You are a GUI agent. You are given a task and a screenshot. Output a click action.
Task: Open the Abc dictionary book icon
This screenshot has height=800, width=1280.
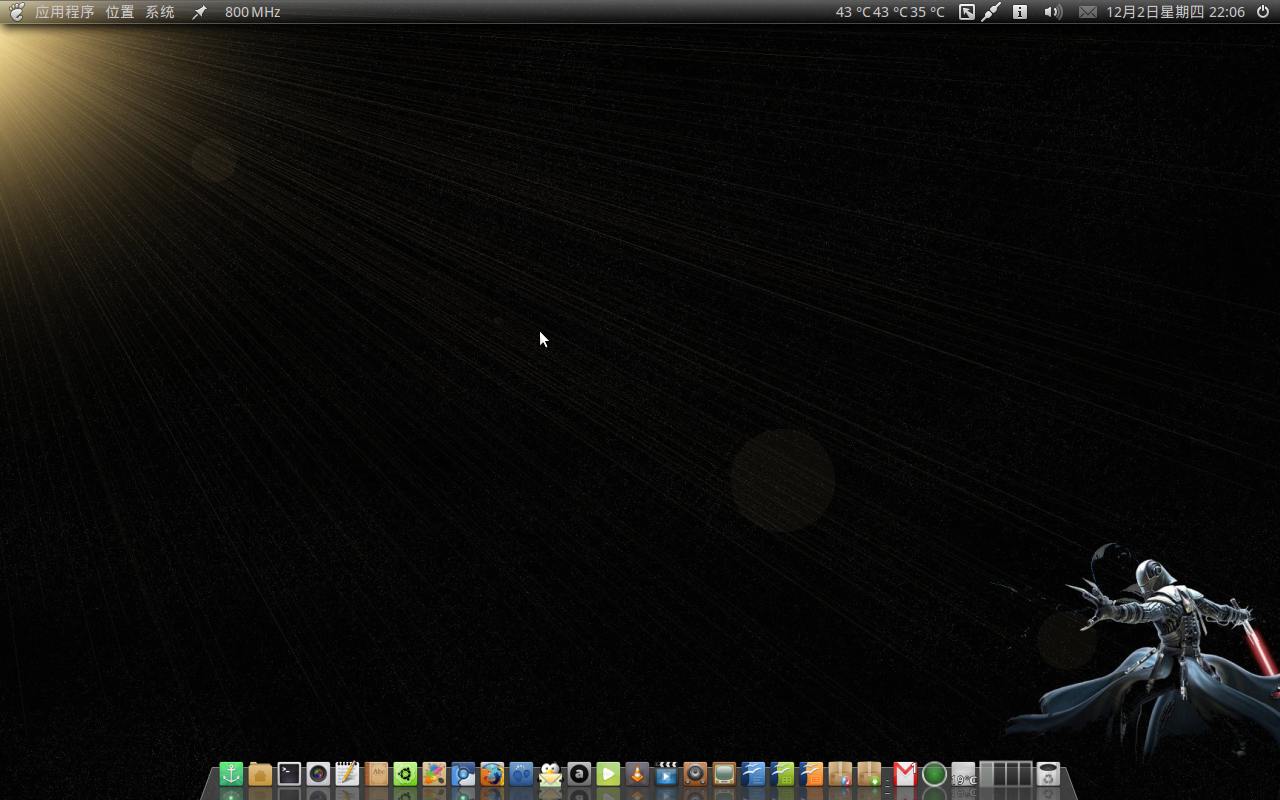[x=376, y=774]
